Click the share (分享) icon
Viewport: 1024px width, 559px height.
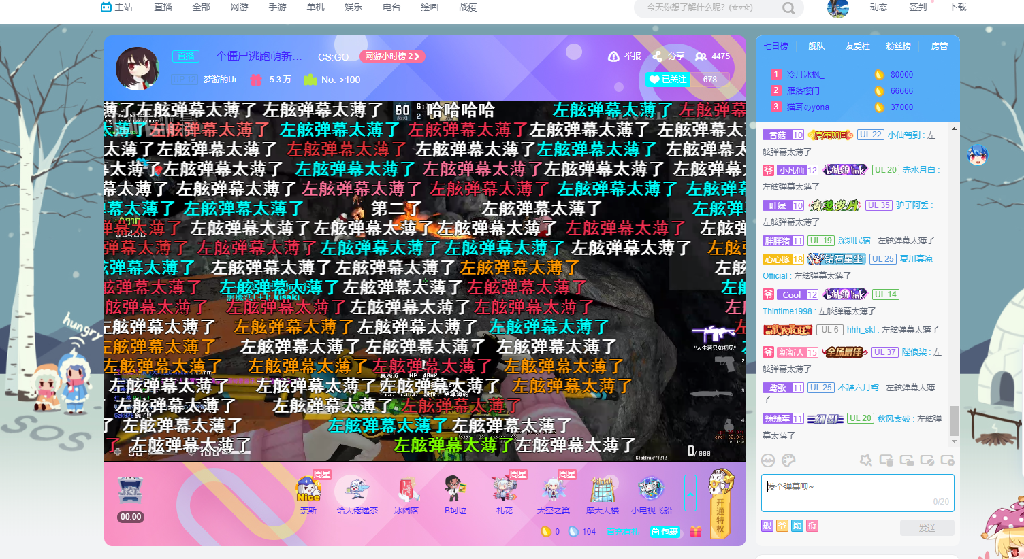658,57
